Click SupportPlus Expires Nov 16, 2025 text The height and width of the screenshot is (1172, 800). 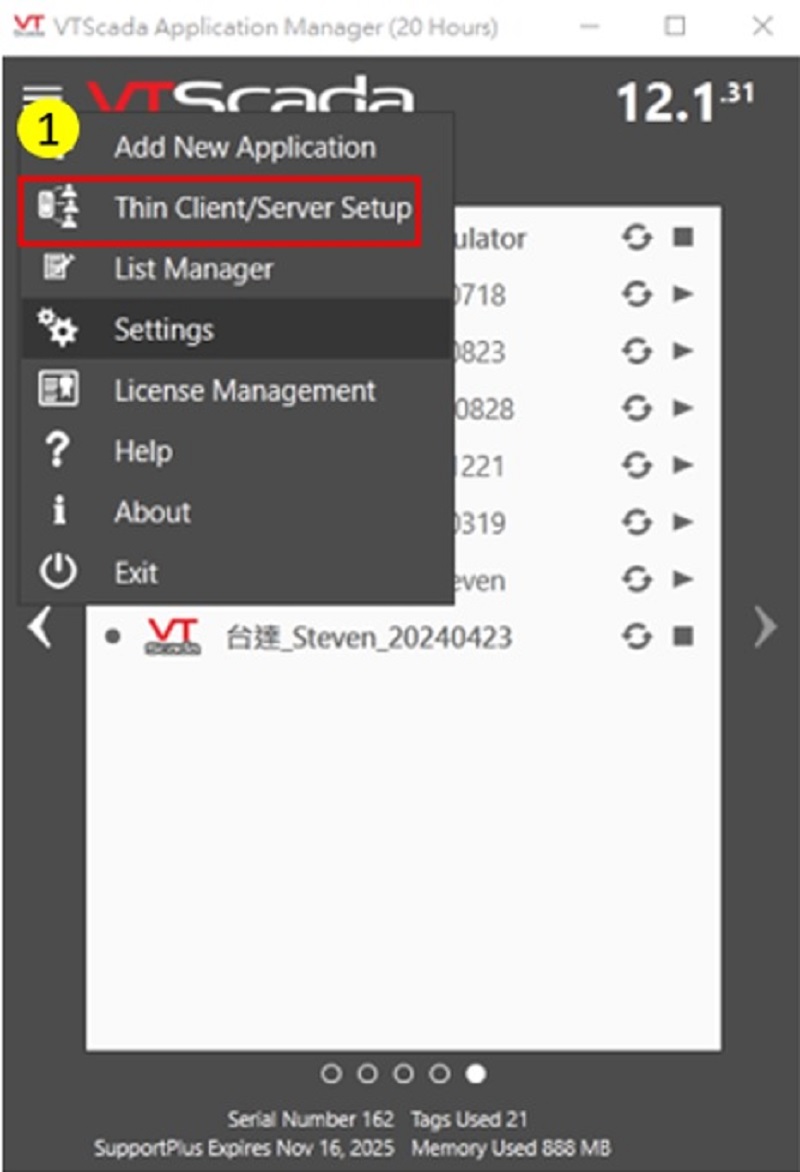(244, 1147)
